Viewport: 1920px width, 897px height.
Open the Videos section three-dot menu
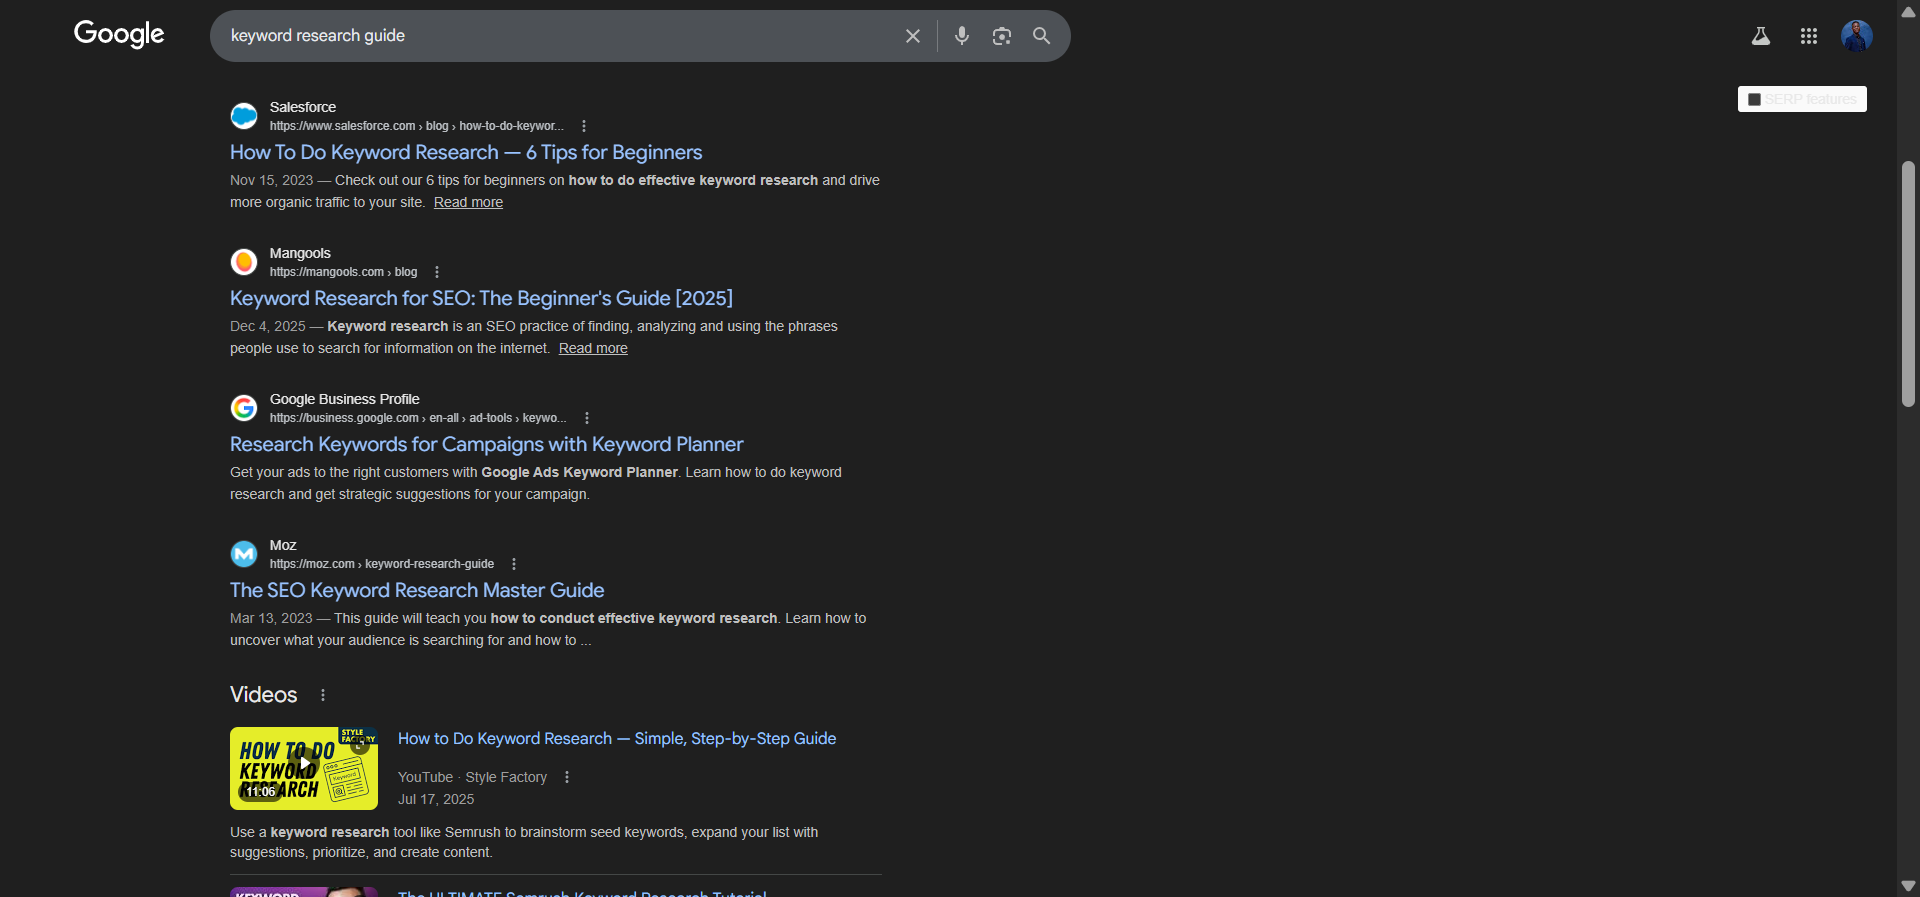(x=323, y=695)
